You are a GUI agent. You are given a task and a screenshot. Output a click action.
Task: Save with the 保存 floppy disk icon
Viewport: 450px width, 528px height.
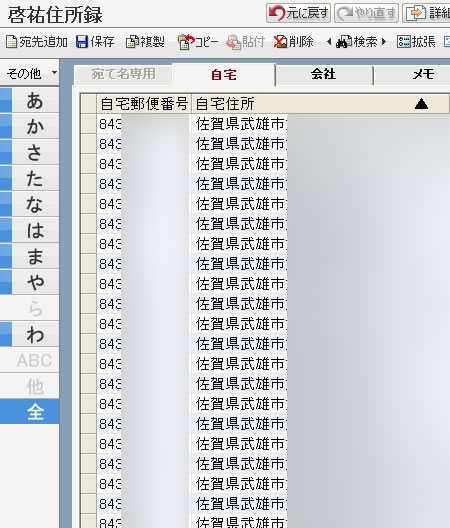pyautogui.click(x=82, y=42)
